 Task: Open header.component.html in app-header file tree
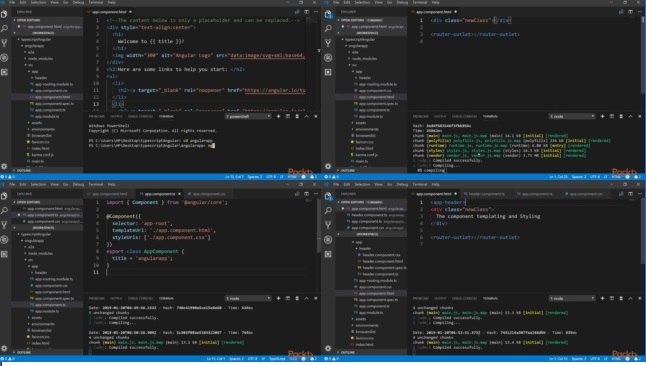(382, 261)
